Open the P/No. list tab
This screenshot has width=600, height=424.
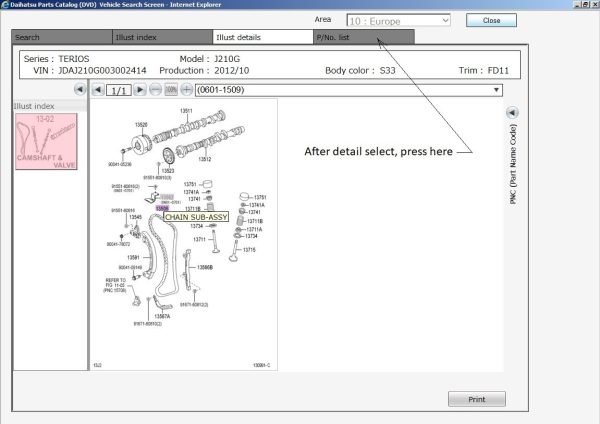364,37
